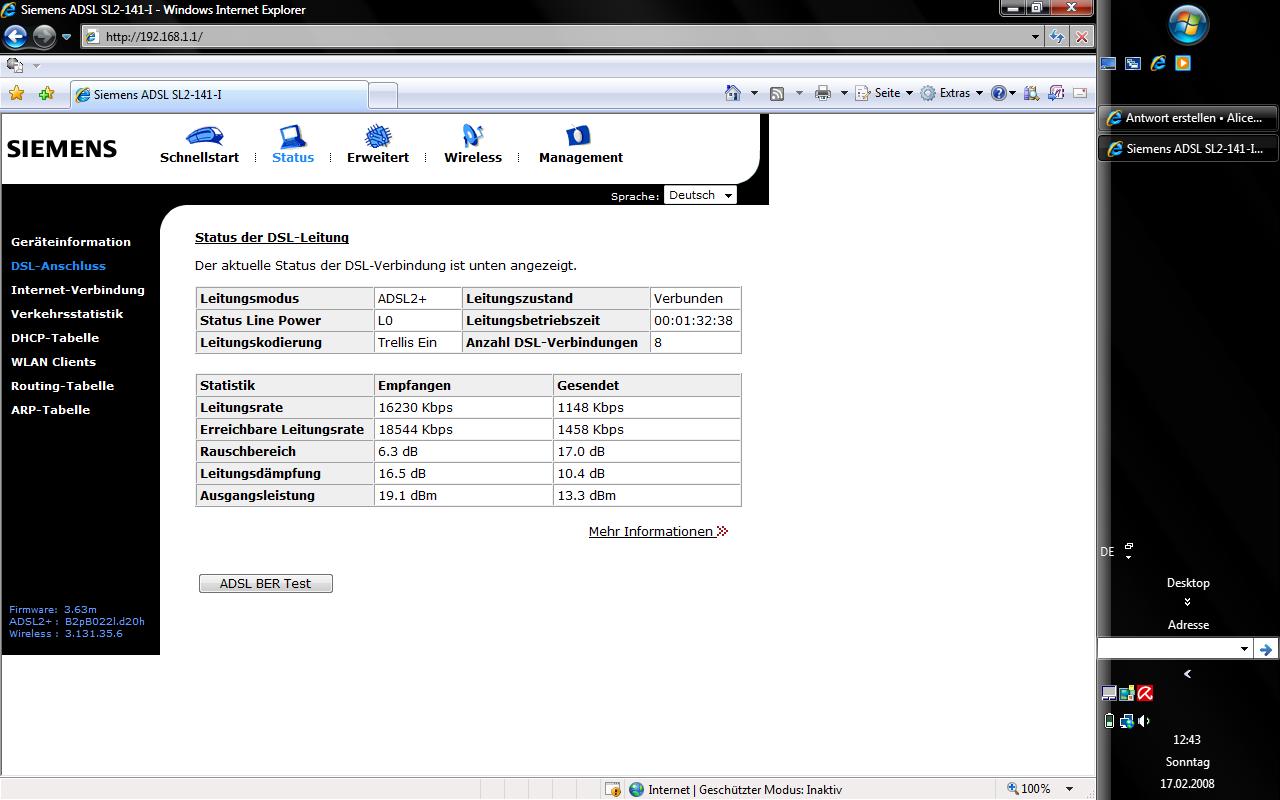The image size is (1280, 800).
Task: Open the Favorites Center star icon
Action: pos(16,94)
